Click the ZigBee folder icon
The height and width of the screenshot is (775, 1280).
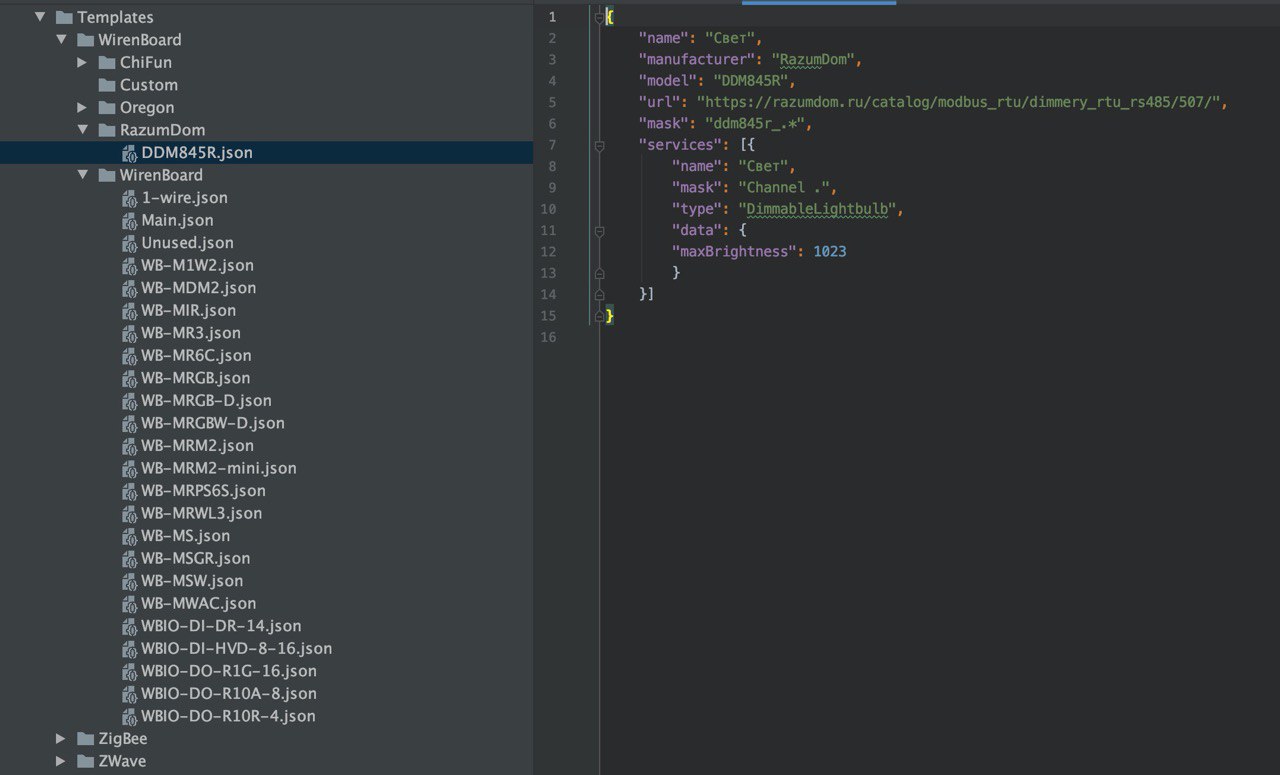click(x=85, y=739)
